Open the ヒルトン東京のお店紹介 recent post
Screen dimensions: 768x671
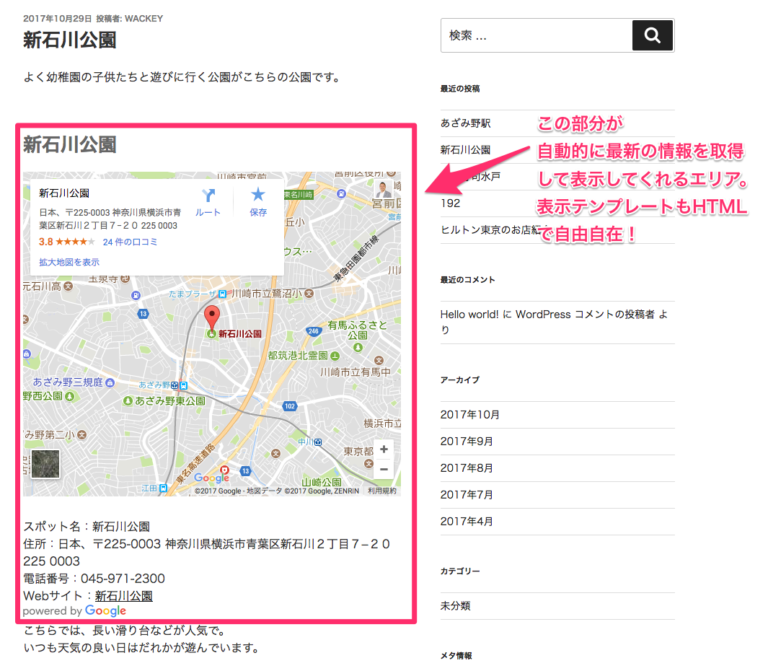coord(493,229)
